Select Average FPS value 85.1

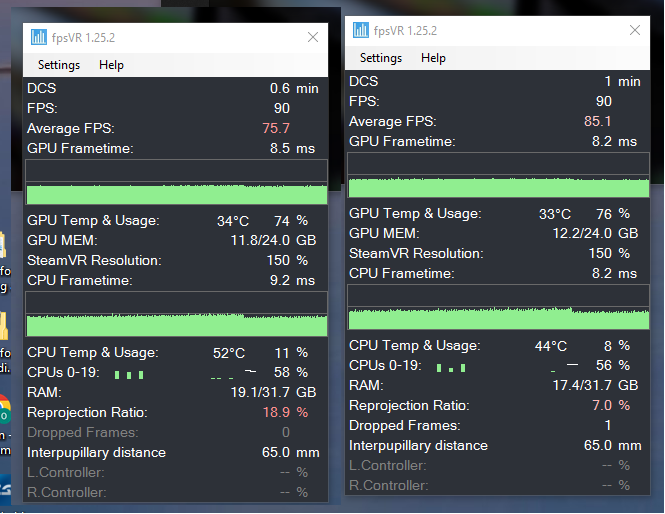598,121
